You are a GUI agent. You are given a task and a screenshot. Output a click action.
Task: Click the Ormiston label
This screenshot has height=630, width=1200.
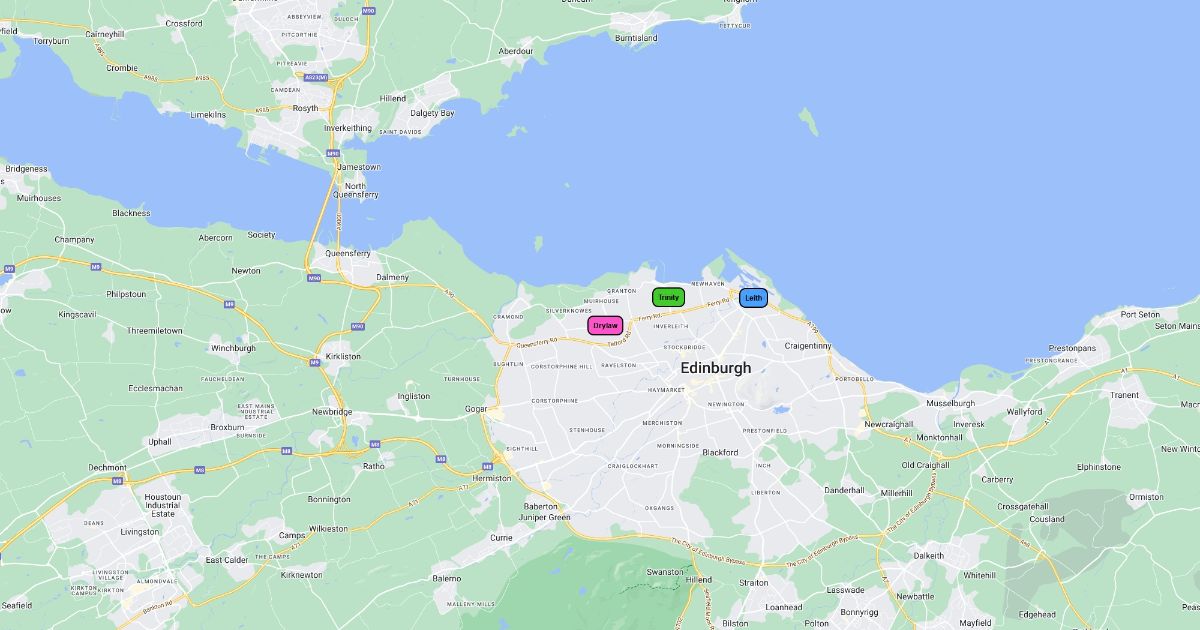click(1146, 497)
